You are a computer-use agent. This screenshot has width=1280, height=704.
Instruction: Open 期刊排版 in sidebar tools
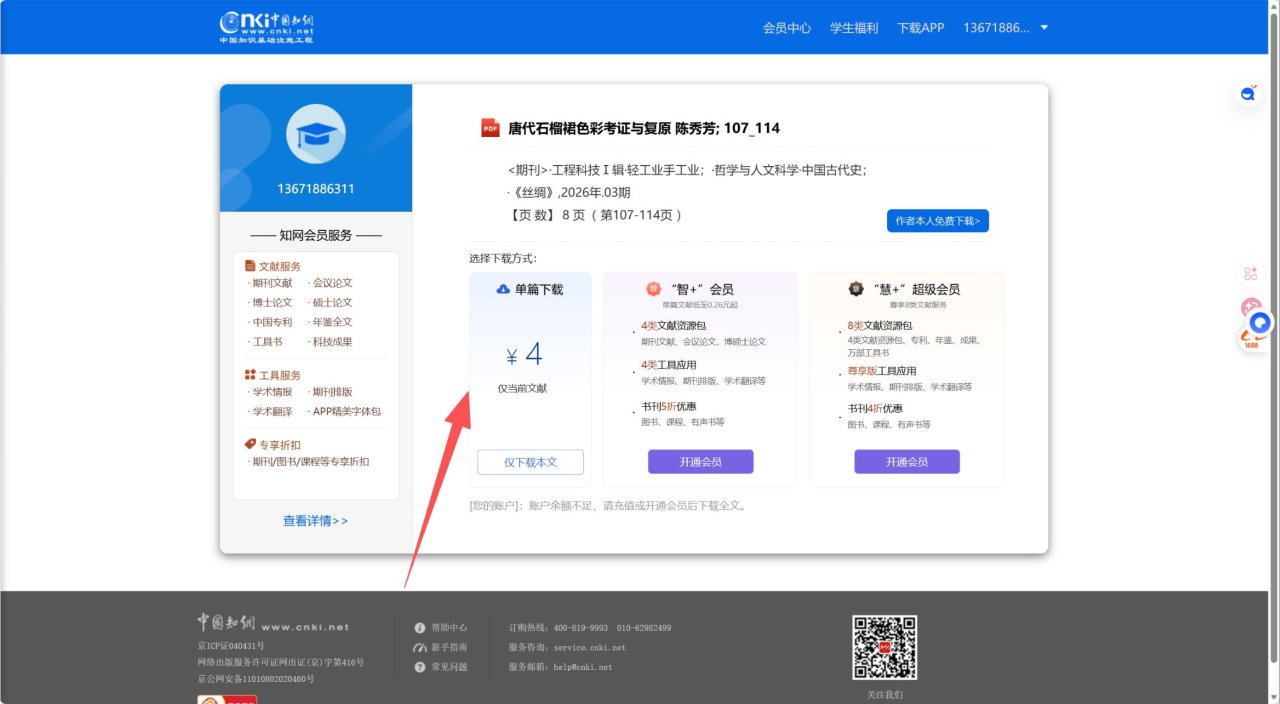(x=332, y=392)
